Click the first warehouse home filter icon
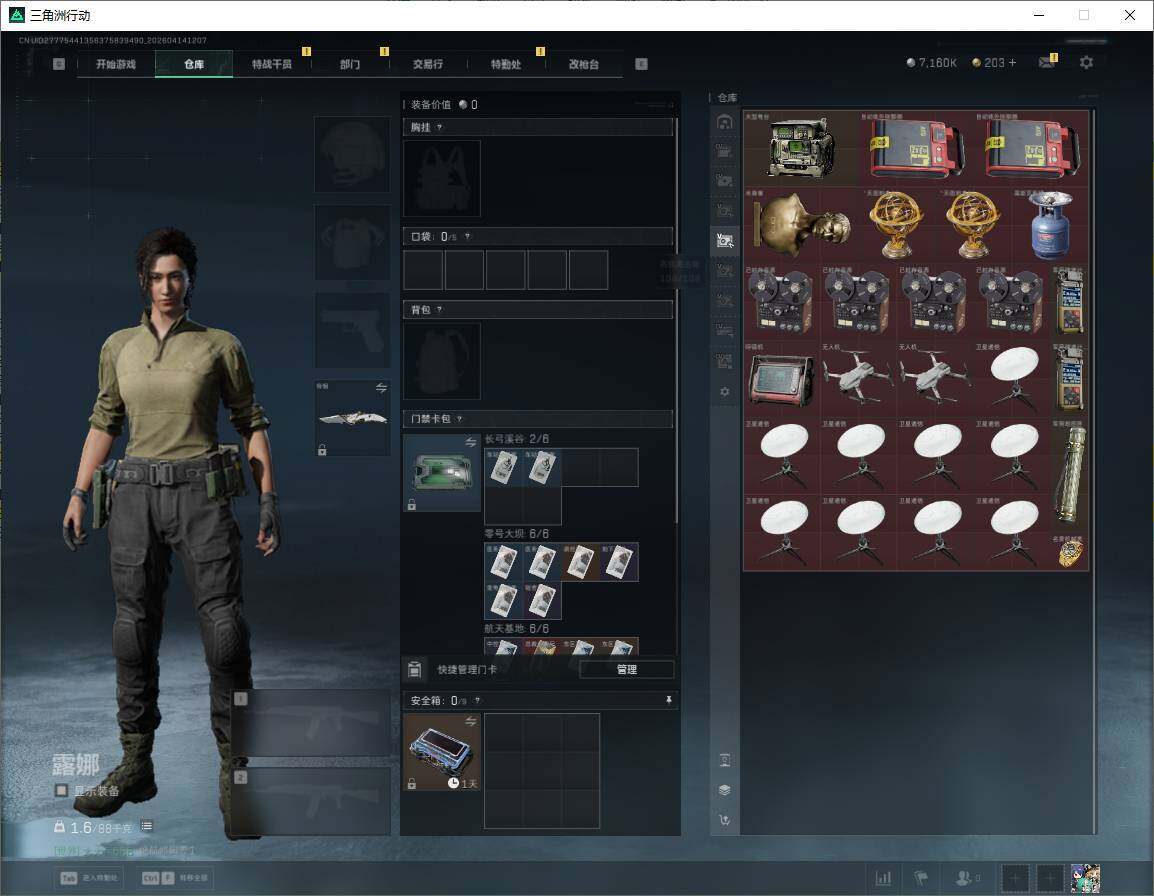The image size is (1154, 896). click(x=724, y=122)
